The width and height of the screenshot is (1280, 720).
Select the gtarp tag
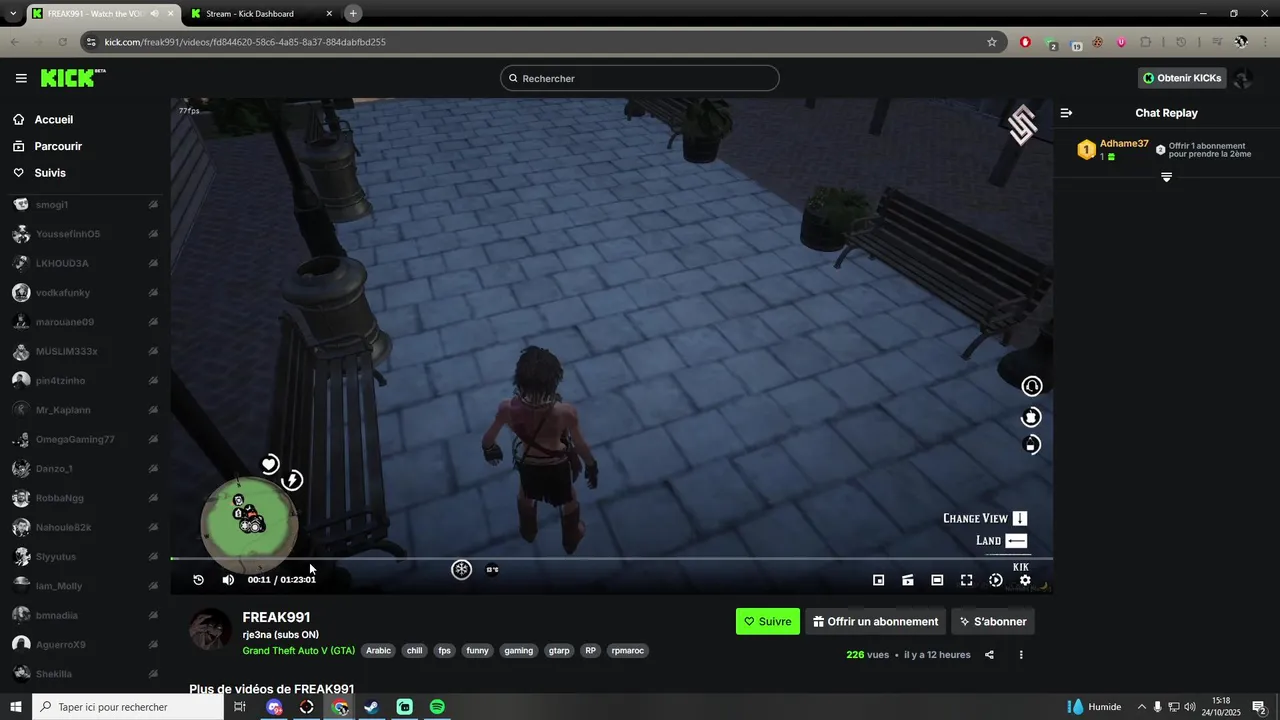pos(559,650)
